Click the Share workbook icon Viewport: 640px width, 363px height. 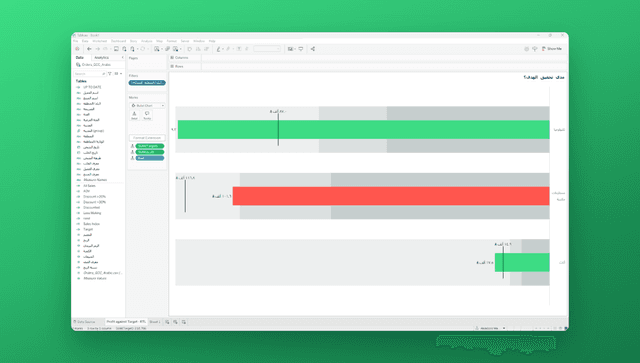[313, 49]
